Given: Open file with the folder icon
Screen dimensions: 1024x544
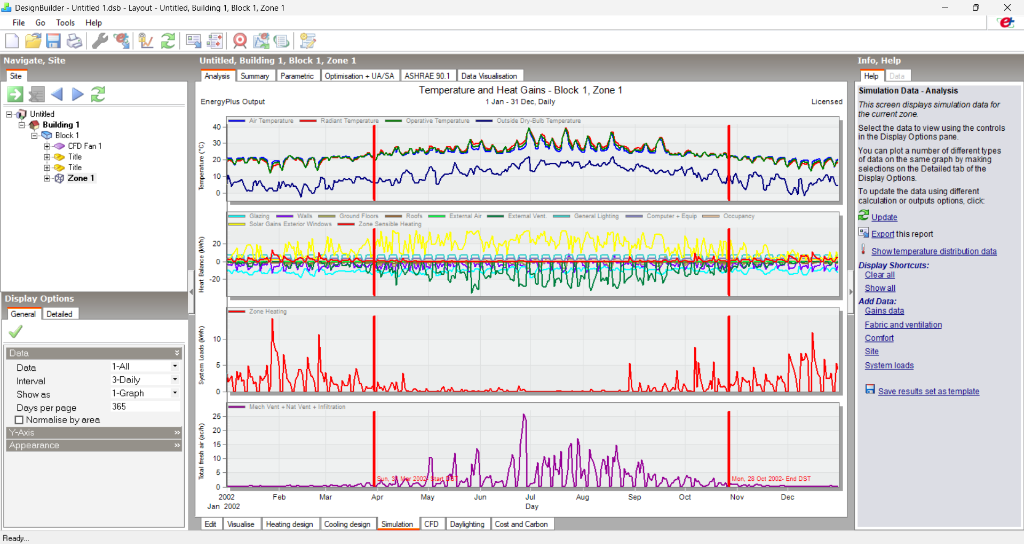Looking at the screenshot, I should click(x=33, y=40).
